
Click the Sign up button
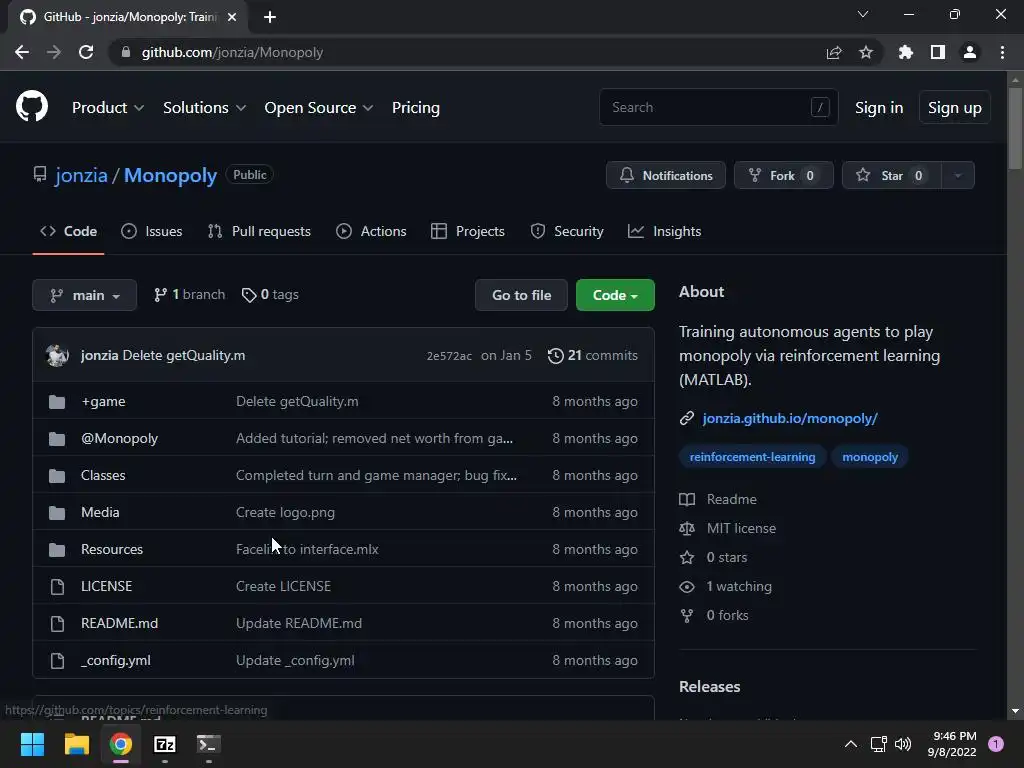[955, 108]
